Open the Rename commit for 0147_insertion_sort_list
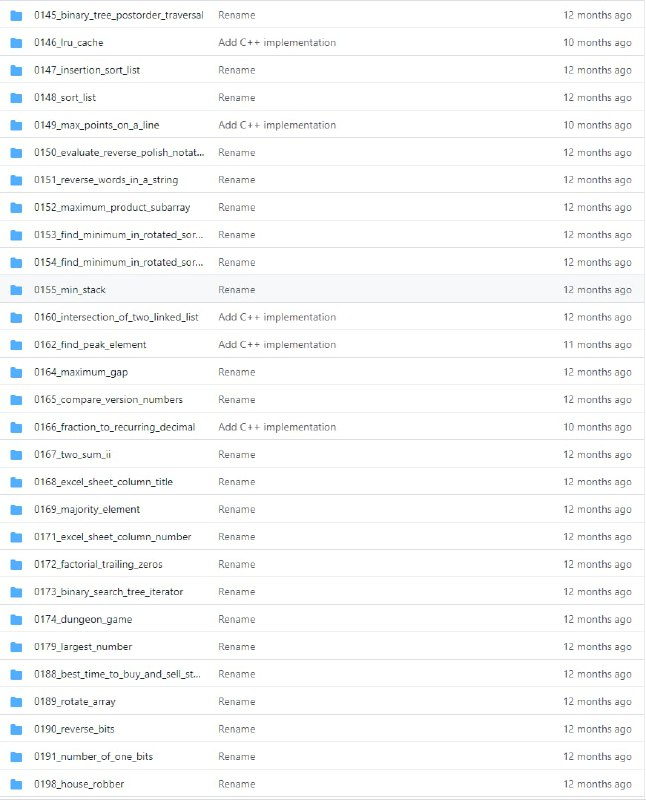Screen dimensions: 646x800 point(236,70)
